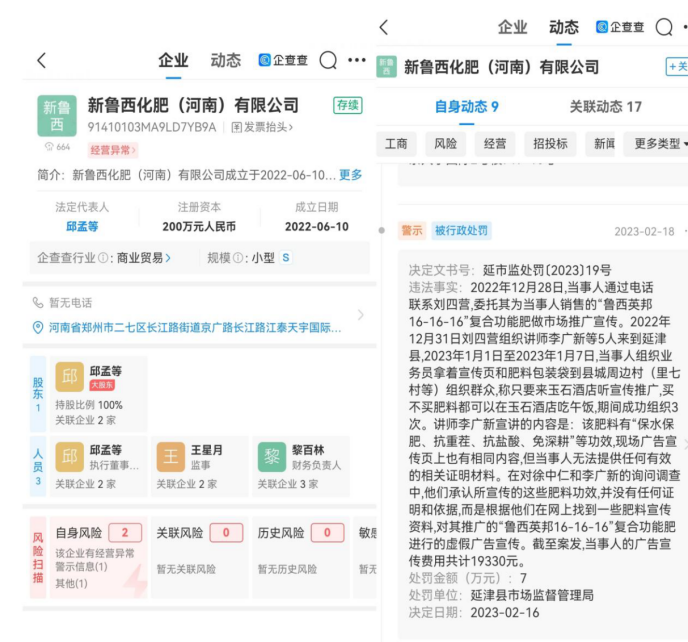
Task: Tap the date 2023-02-18 of penalty entry
Action: point(644,232)
